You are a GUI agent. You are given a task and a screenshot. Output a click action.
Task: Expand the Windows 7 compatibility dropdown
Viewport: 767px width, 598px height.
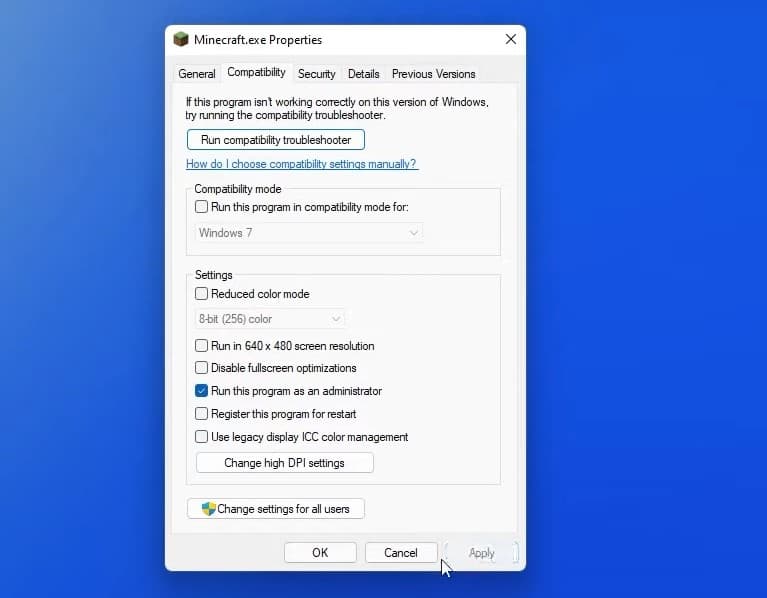(x=309, y=233)
